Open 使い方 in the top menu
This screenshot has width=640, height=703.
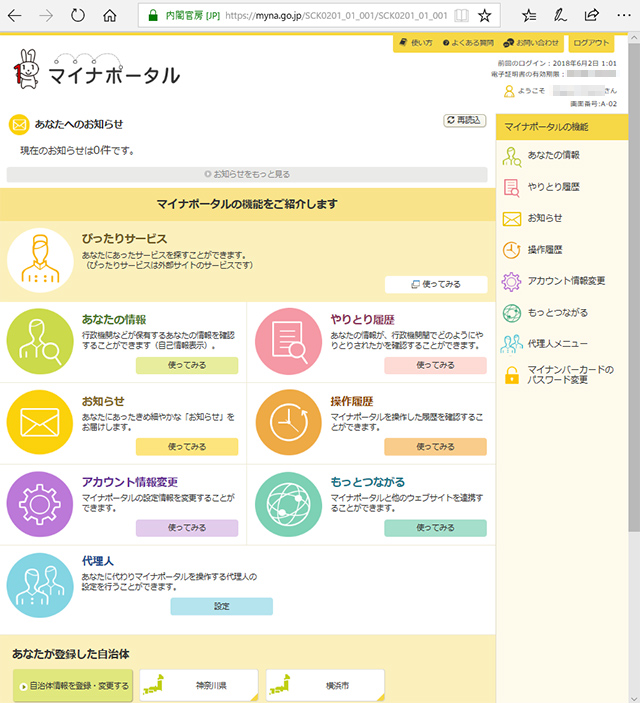[x=415, y=43]
